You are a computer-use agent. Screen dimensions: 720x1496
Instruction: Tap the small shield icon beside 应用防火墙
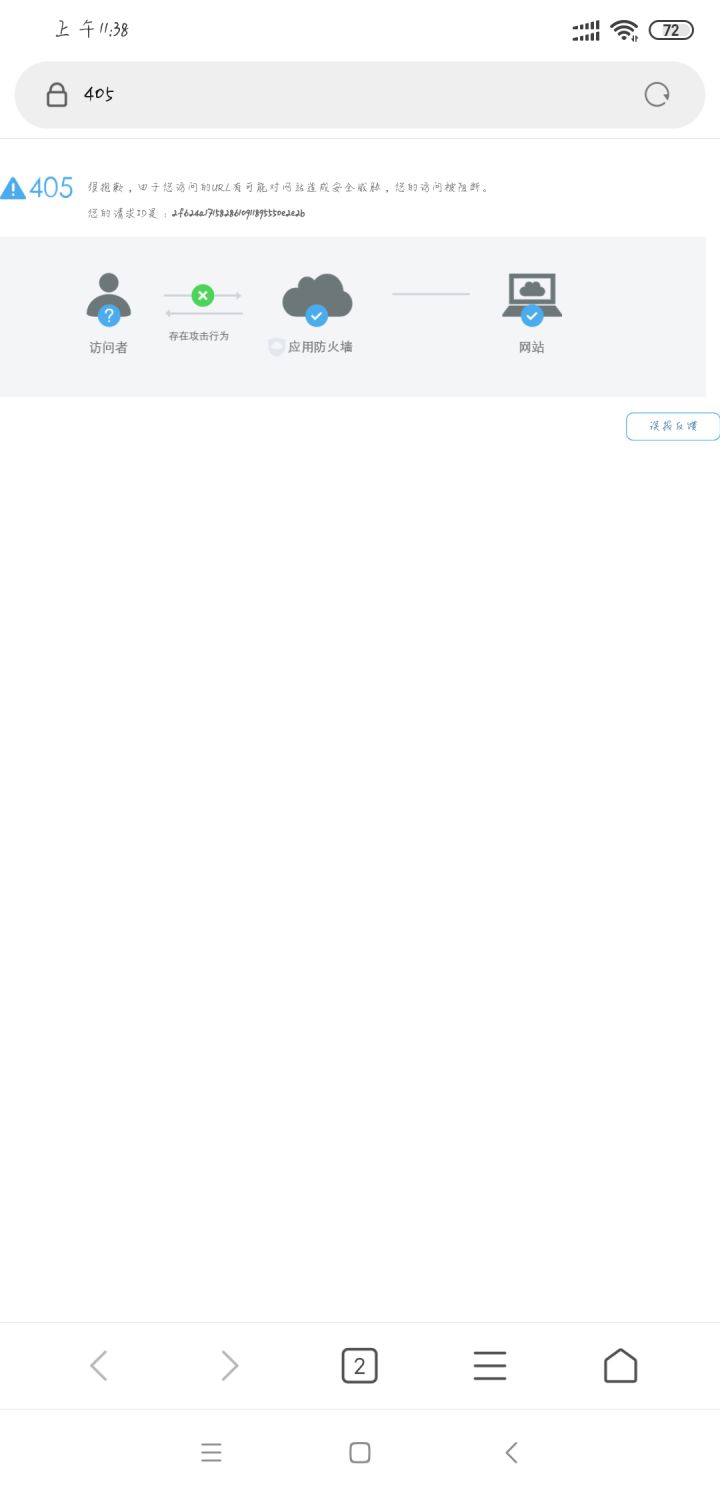(x=276, y=347)
